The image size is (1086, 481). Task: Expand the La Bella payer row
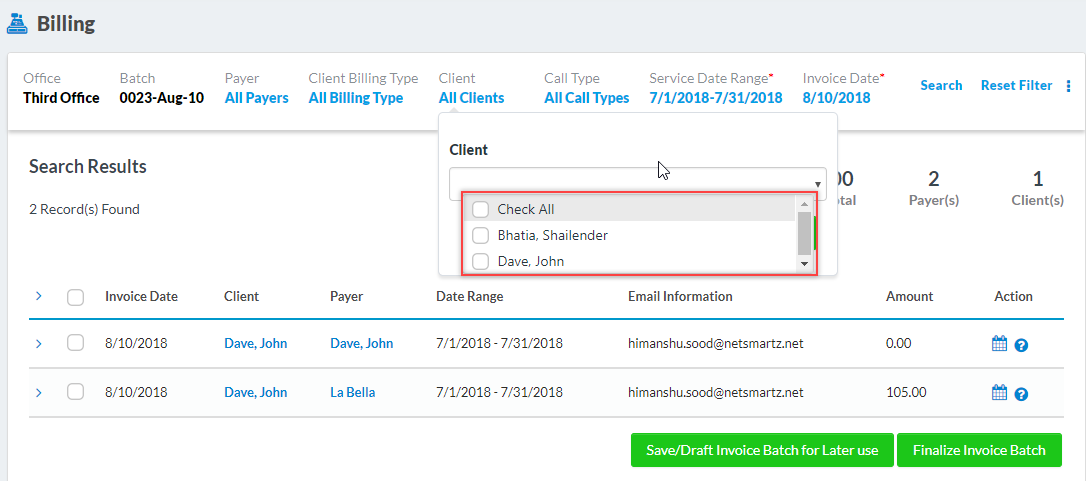[39, 393]
